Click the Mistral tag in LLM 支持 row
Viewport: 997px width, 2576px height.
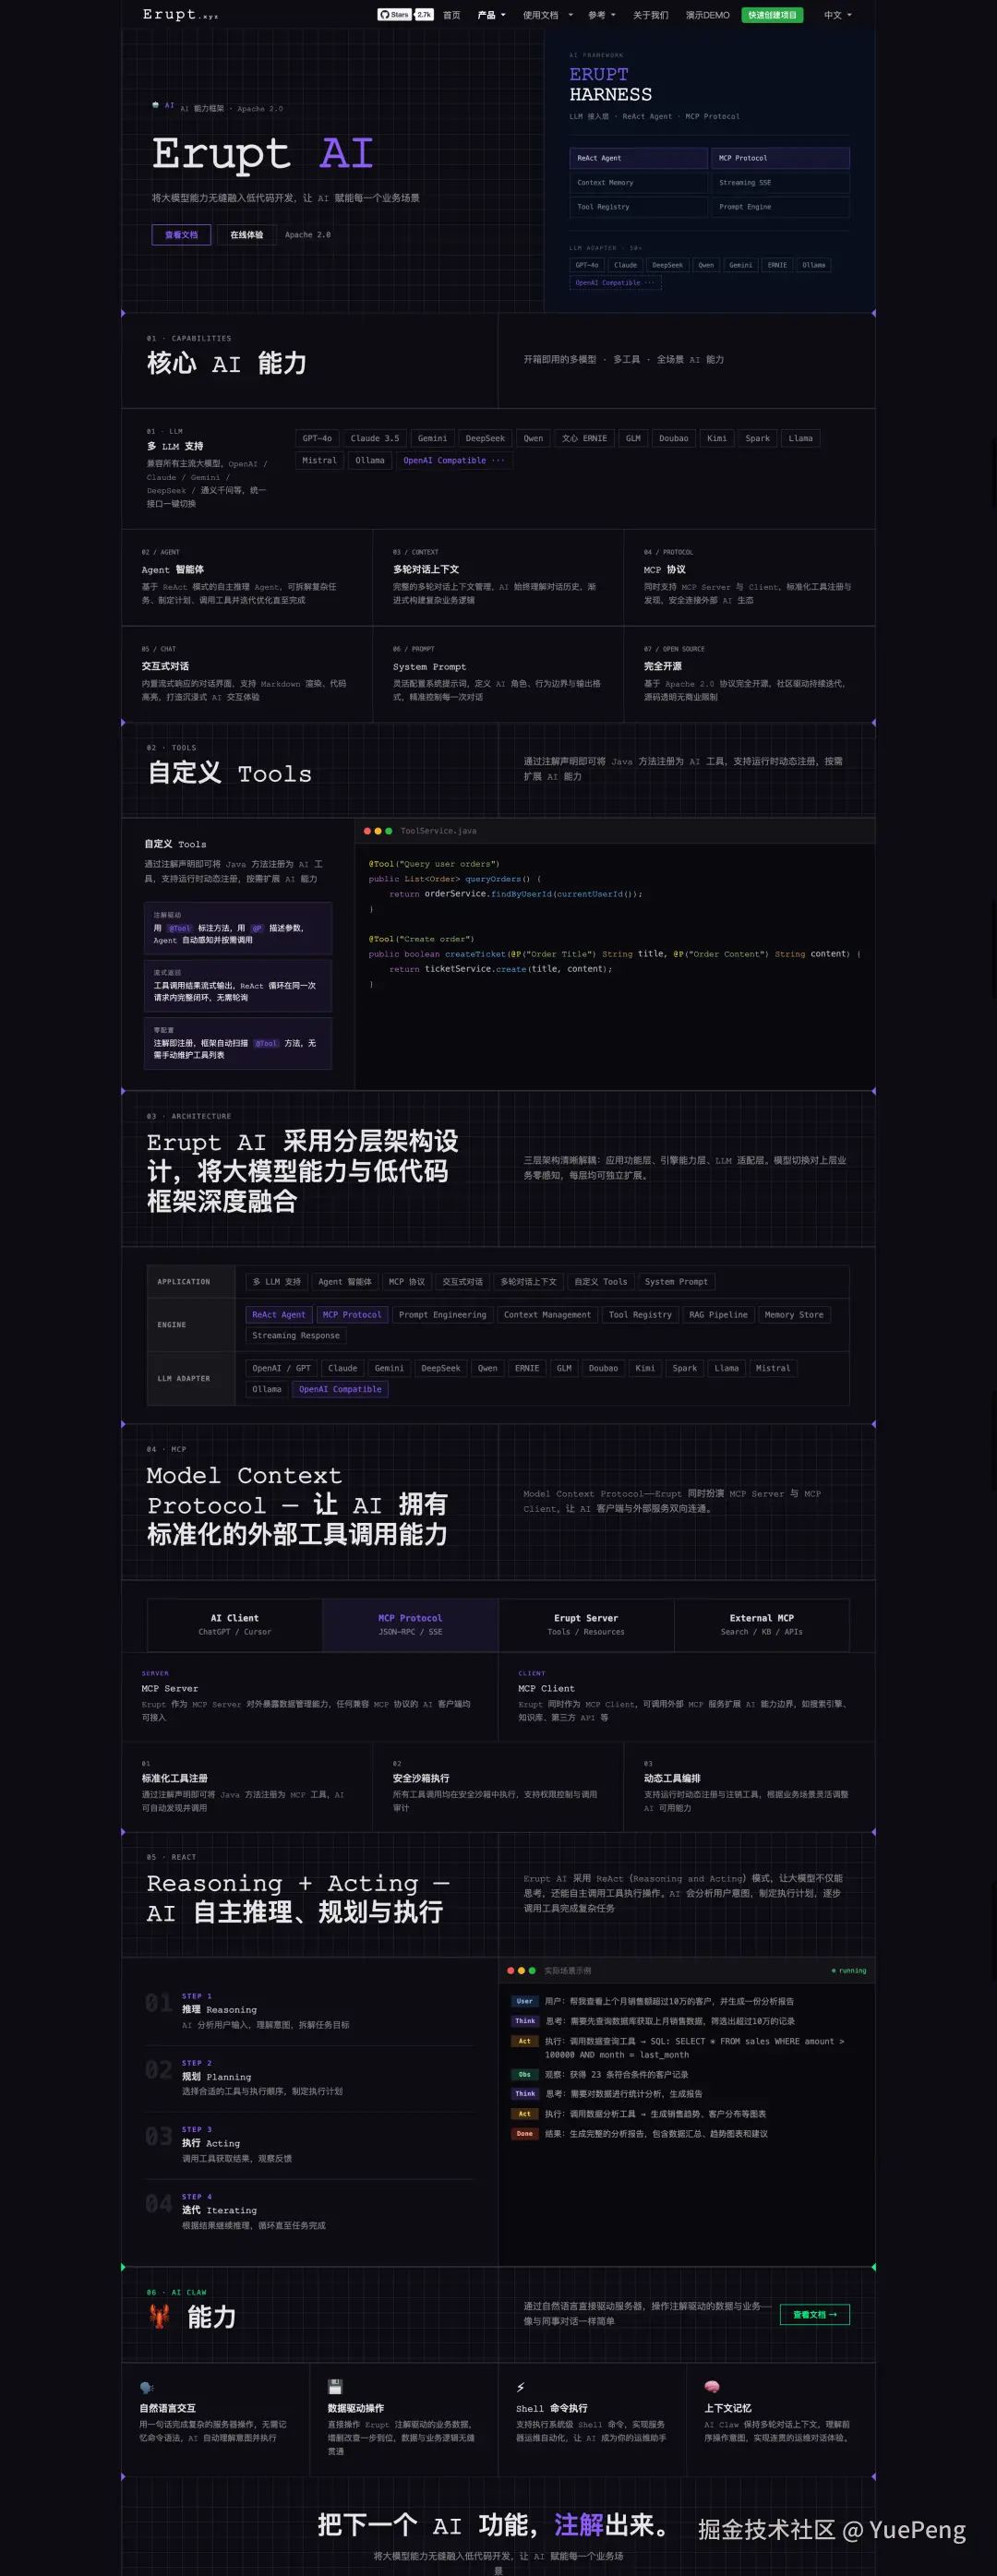(x=320, y=461)
